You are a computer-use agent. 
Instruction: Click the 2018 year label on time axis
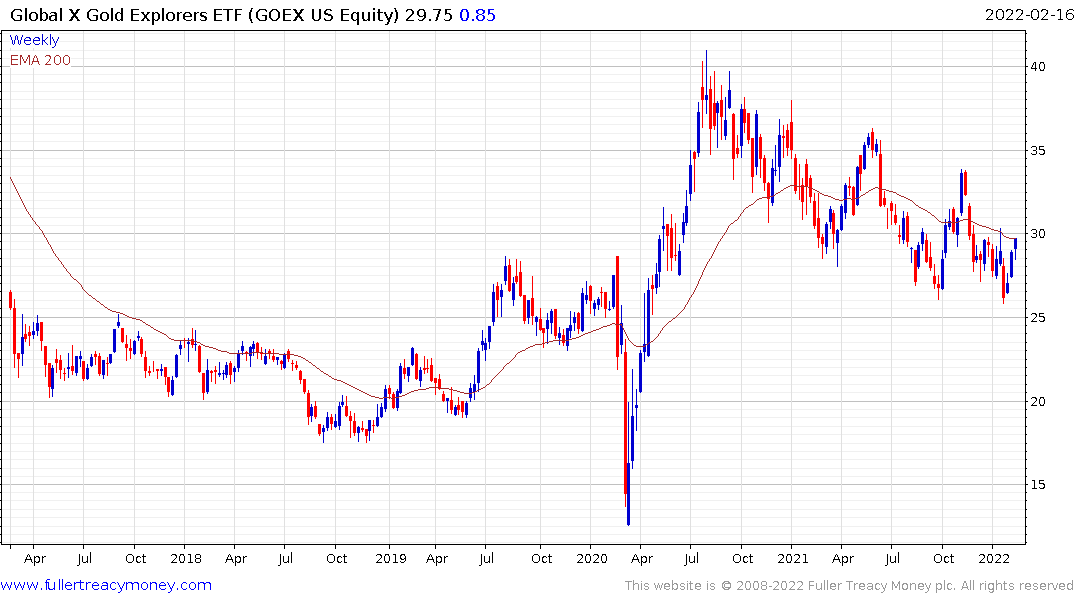pyautogui.click(x=186, y=558)
